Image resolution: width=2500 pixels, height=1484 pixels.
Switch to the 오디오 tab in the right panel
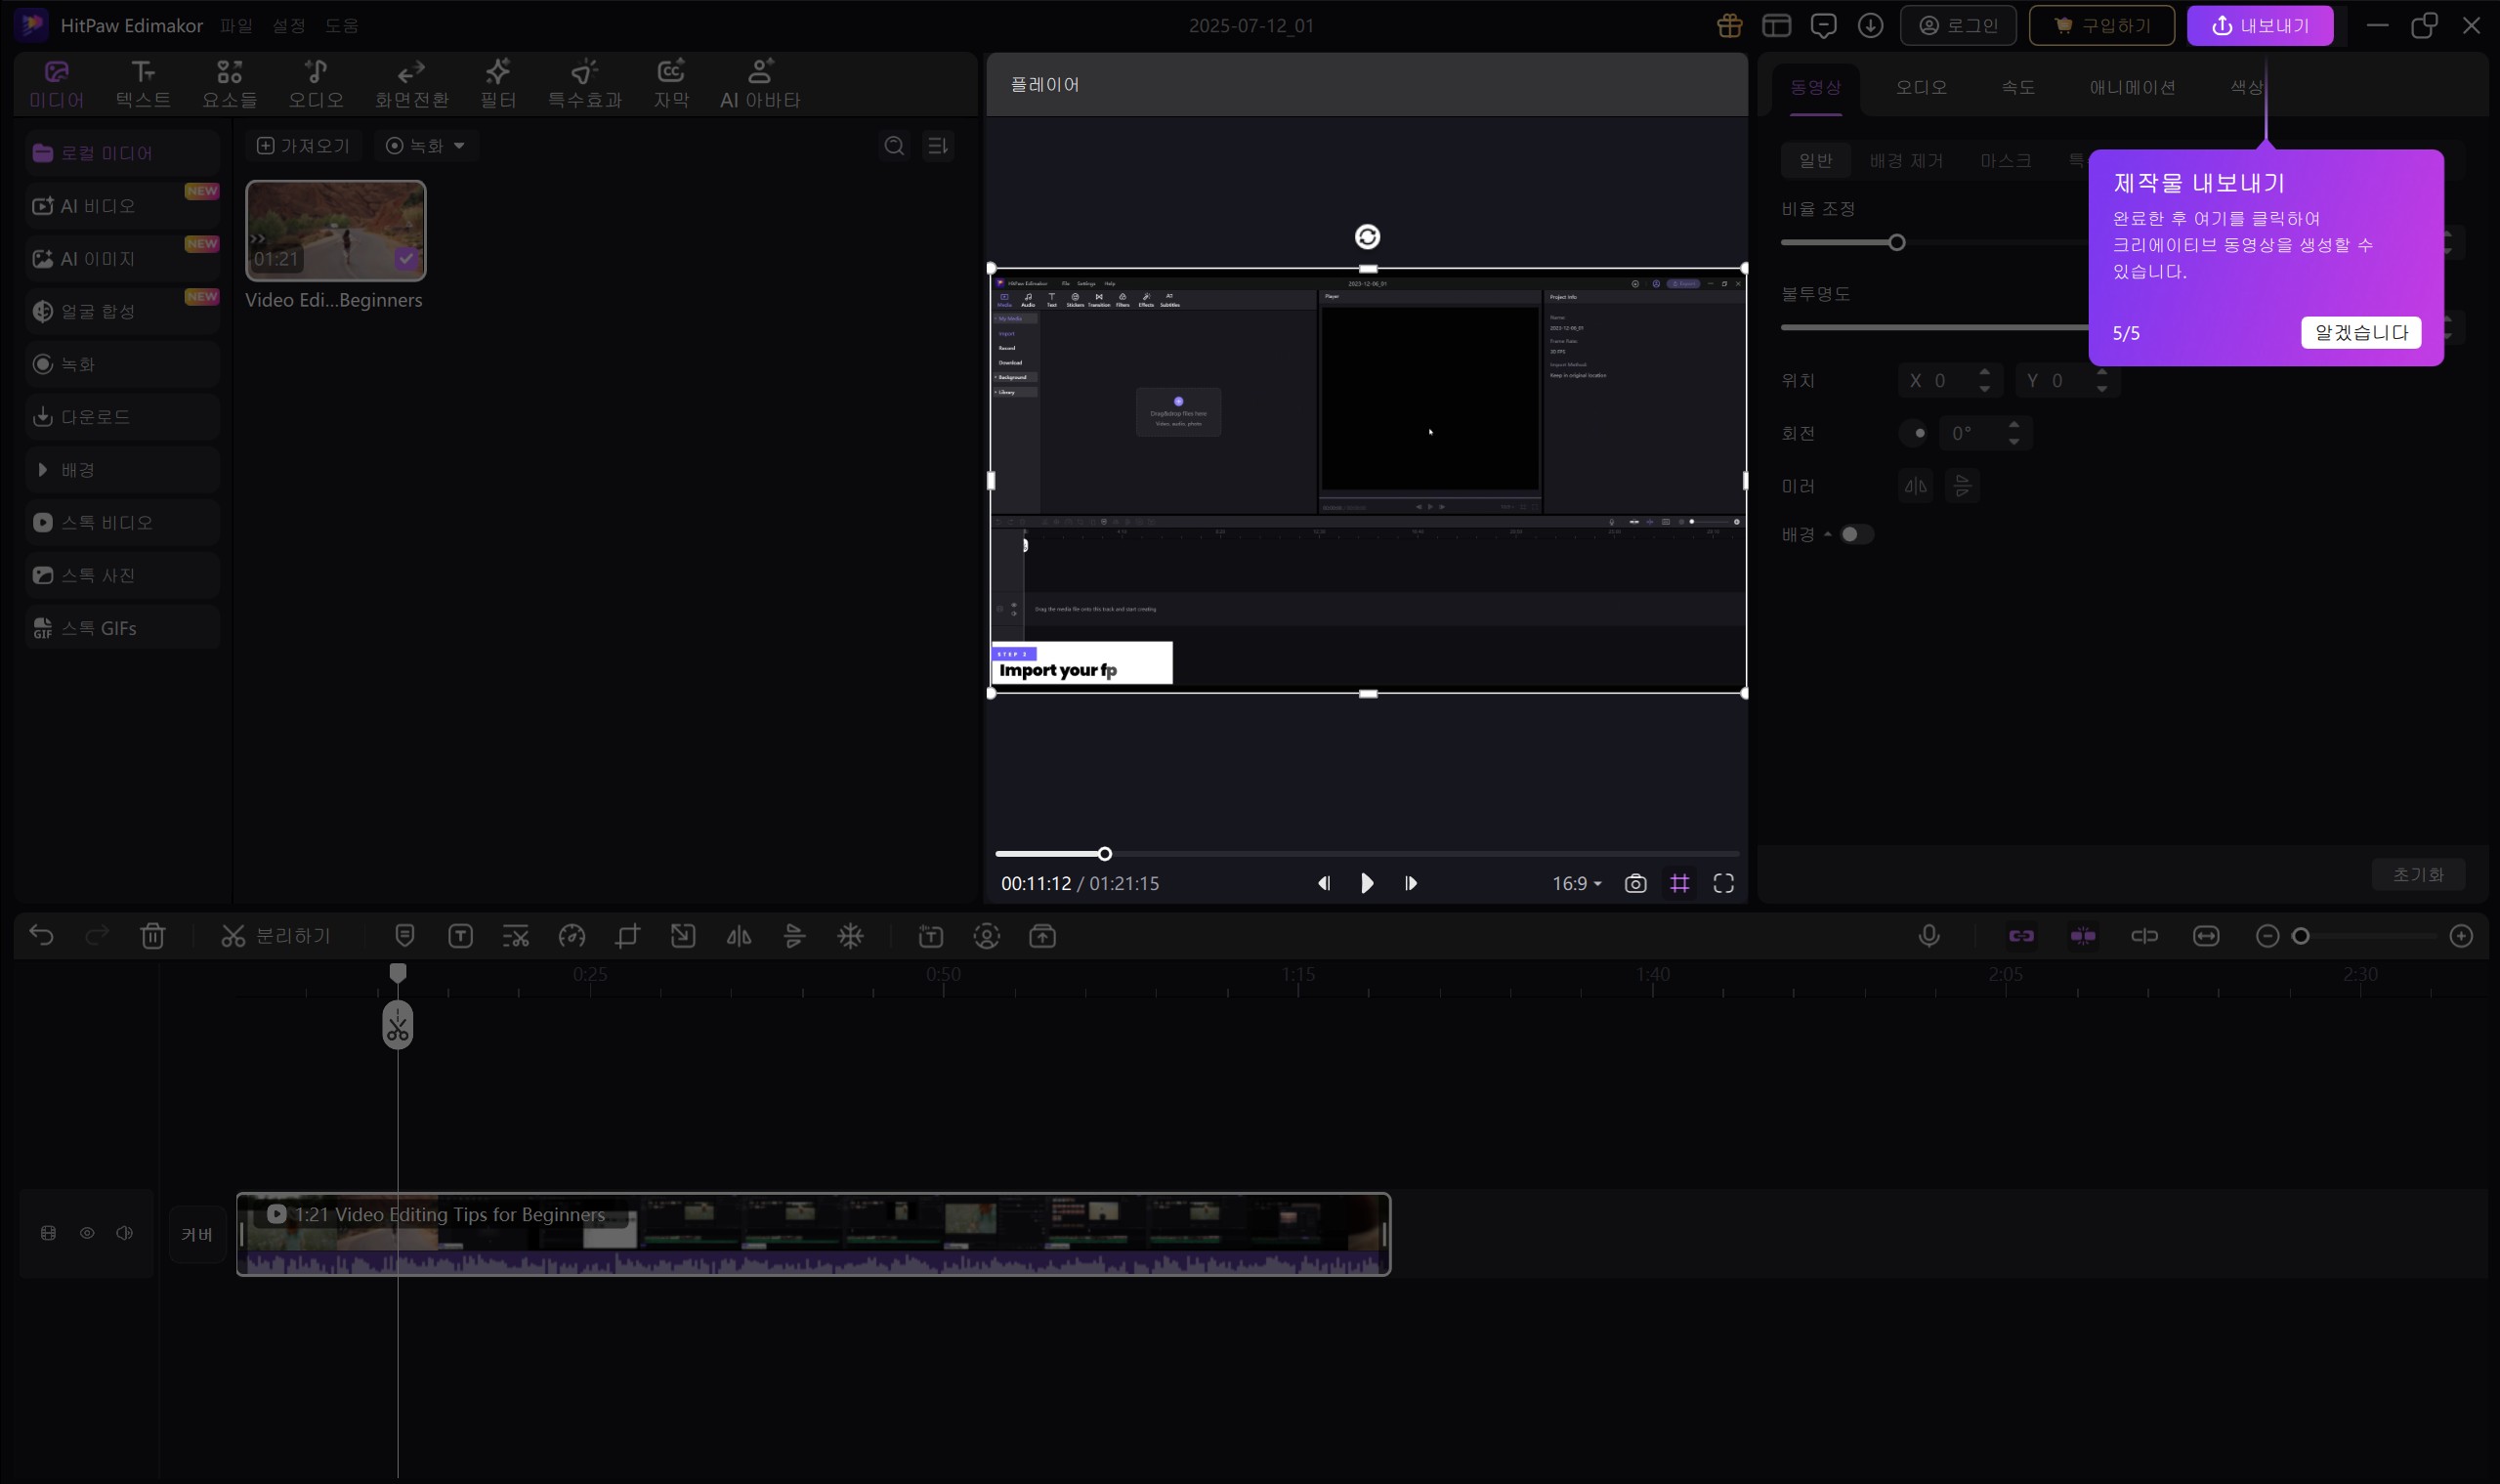pyautogui.click(x=1920, y=87)
